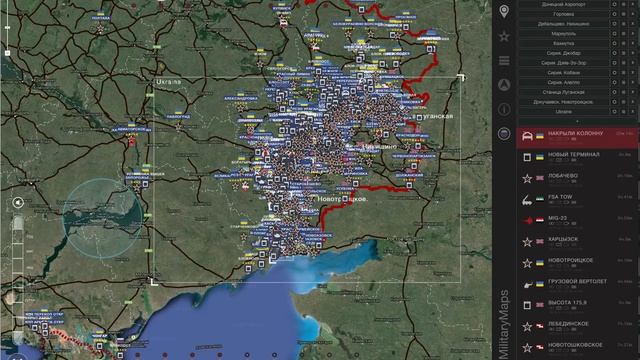Open the list menu icon in sidebar
The image size is (640, 360).
[504, 61]
